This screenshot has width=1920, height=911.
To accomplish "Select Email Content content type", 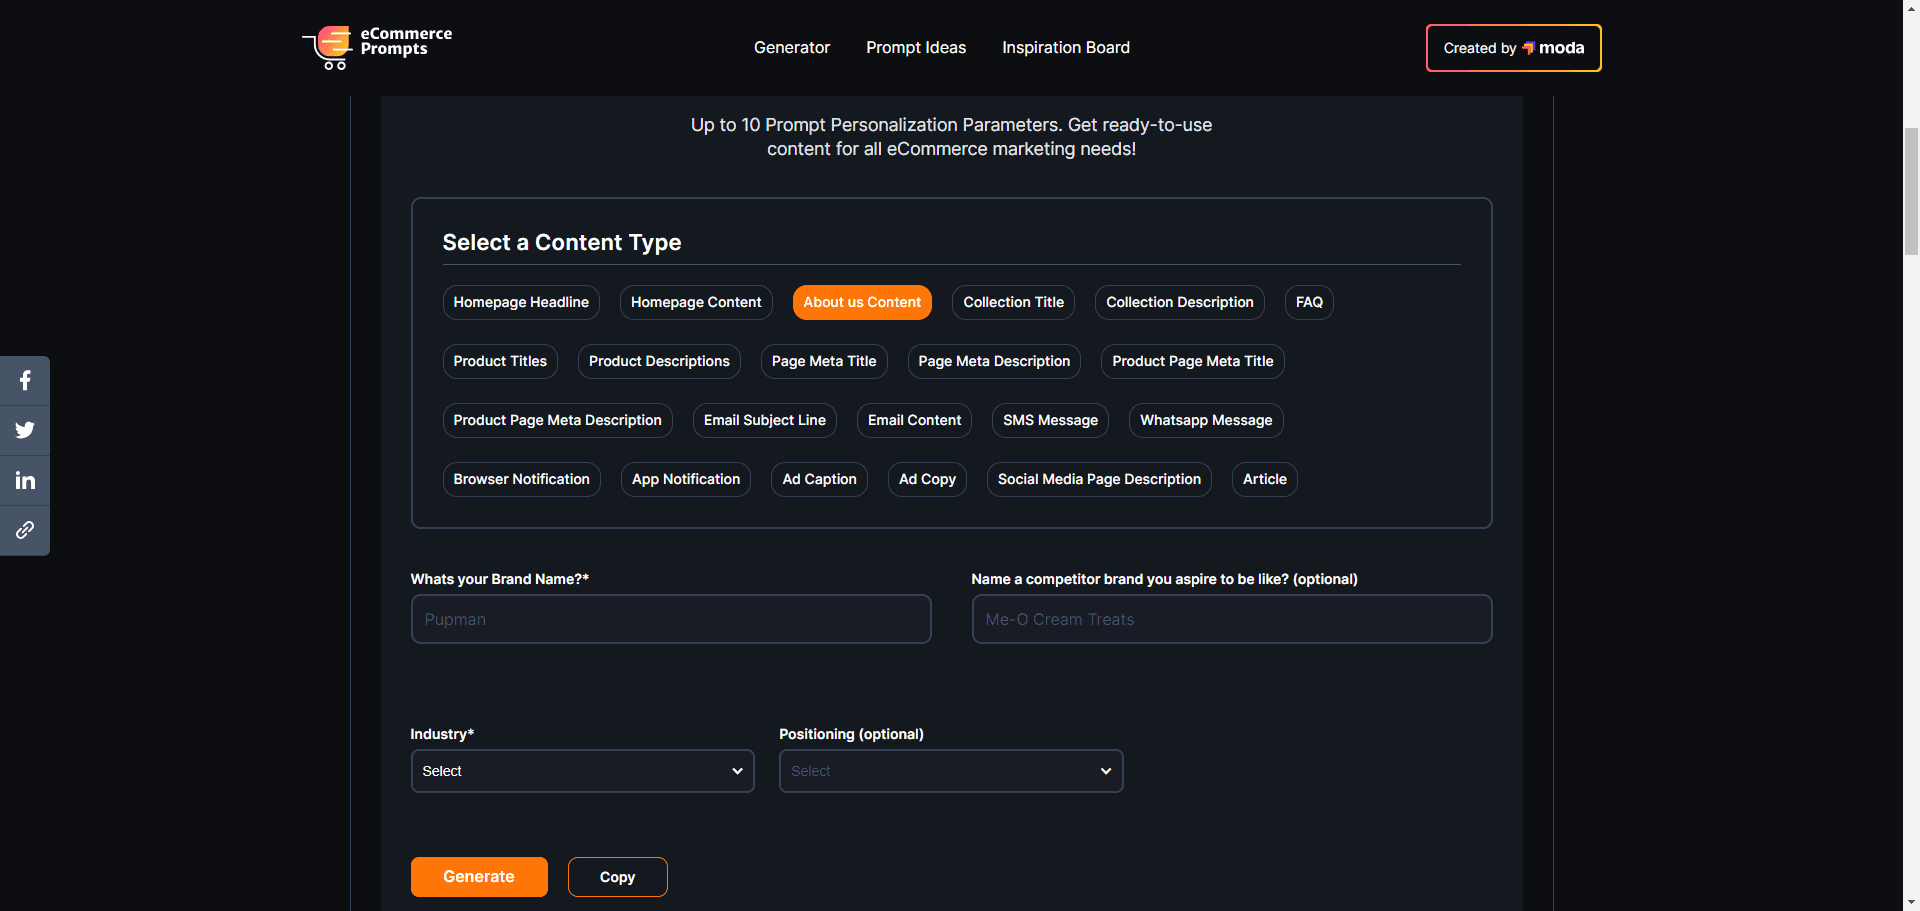I will (x=914, y=420).
